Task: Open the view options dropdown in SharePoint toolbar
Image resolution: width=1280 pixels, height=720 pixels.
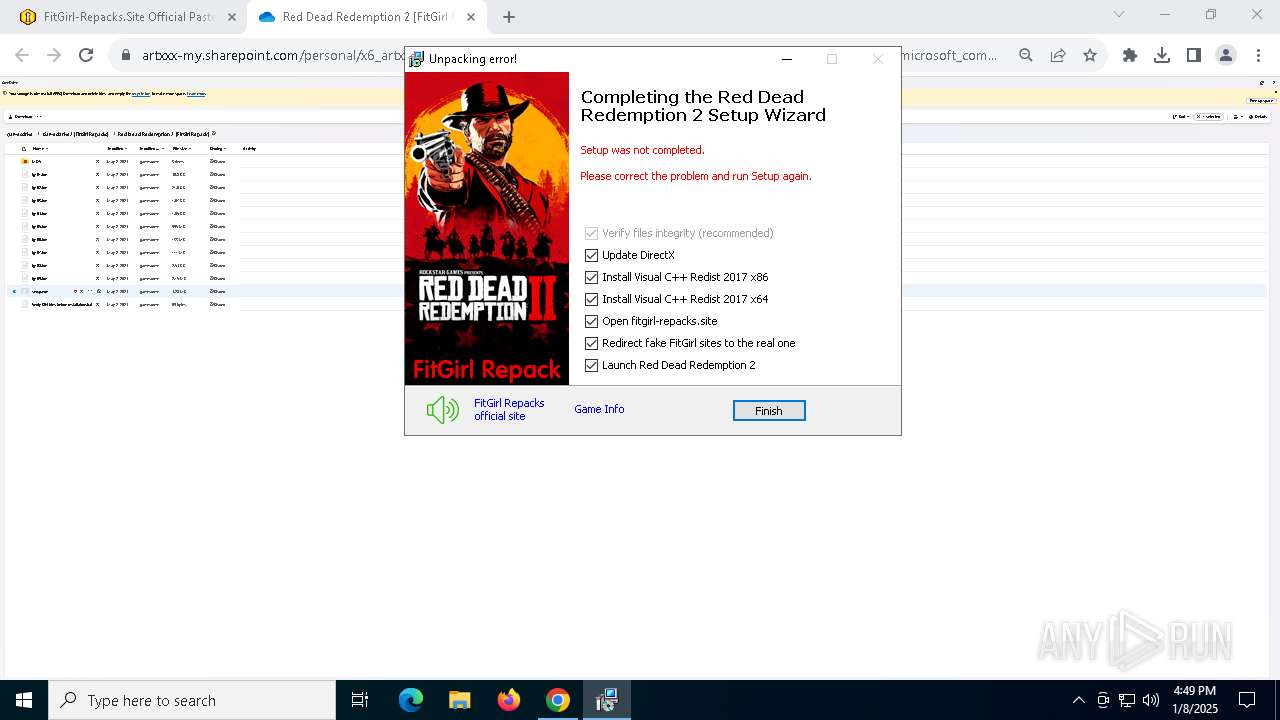Action: tap(1238, 117)
